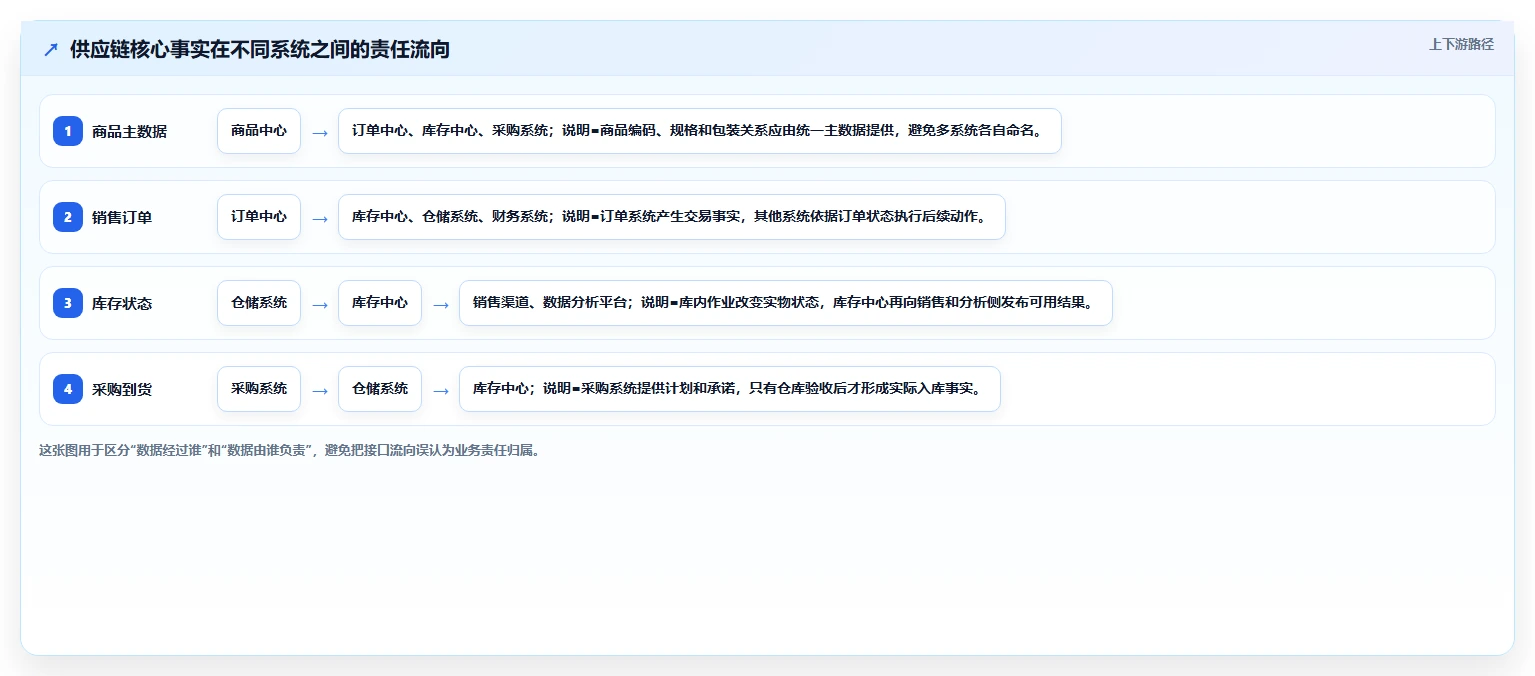Click the 采购系统 node box

pyautogui.click(x=259, y=389)
